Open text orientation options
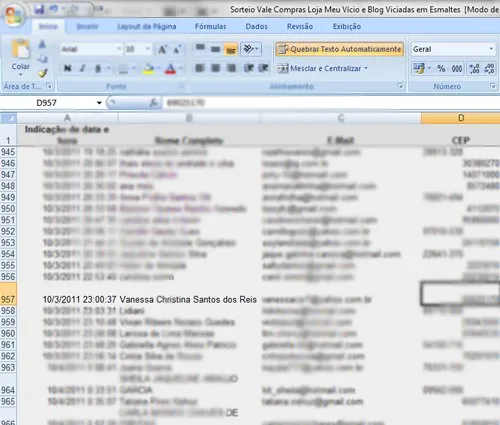The height and width of the screenshot is (425, 500). pos(251,49)
